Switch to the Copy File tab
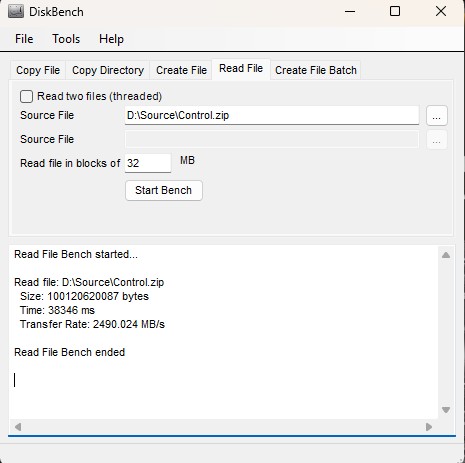 coord(38,70)
